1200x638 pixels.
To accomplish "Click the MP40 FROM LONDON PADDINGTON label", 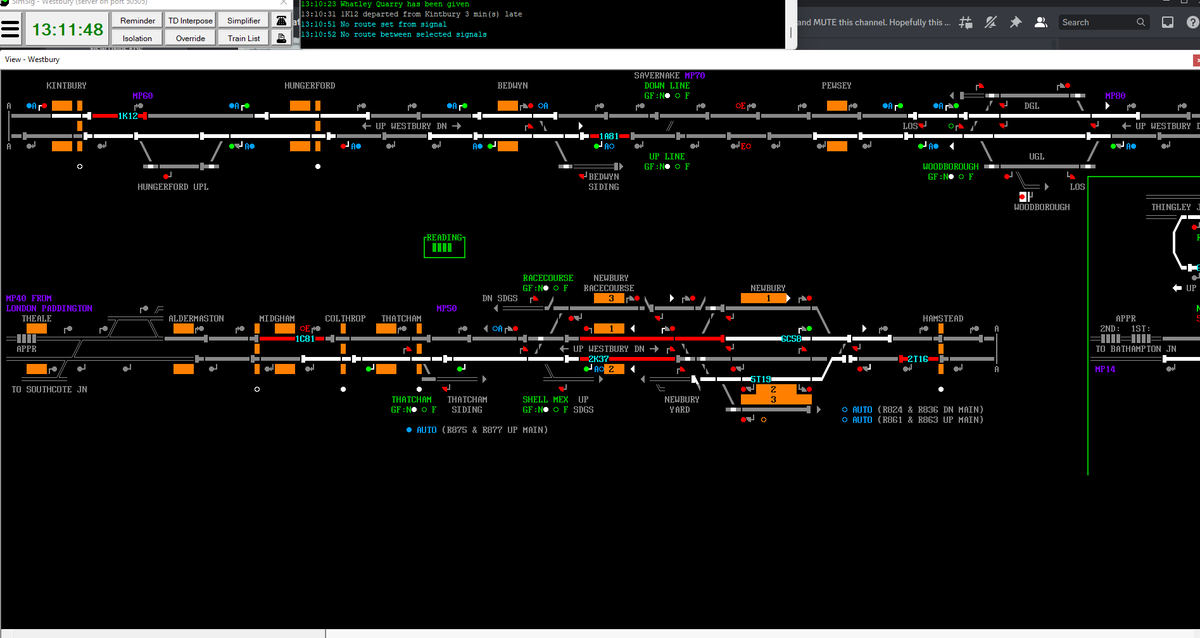I will tap(49, 303).
